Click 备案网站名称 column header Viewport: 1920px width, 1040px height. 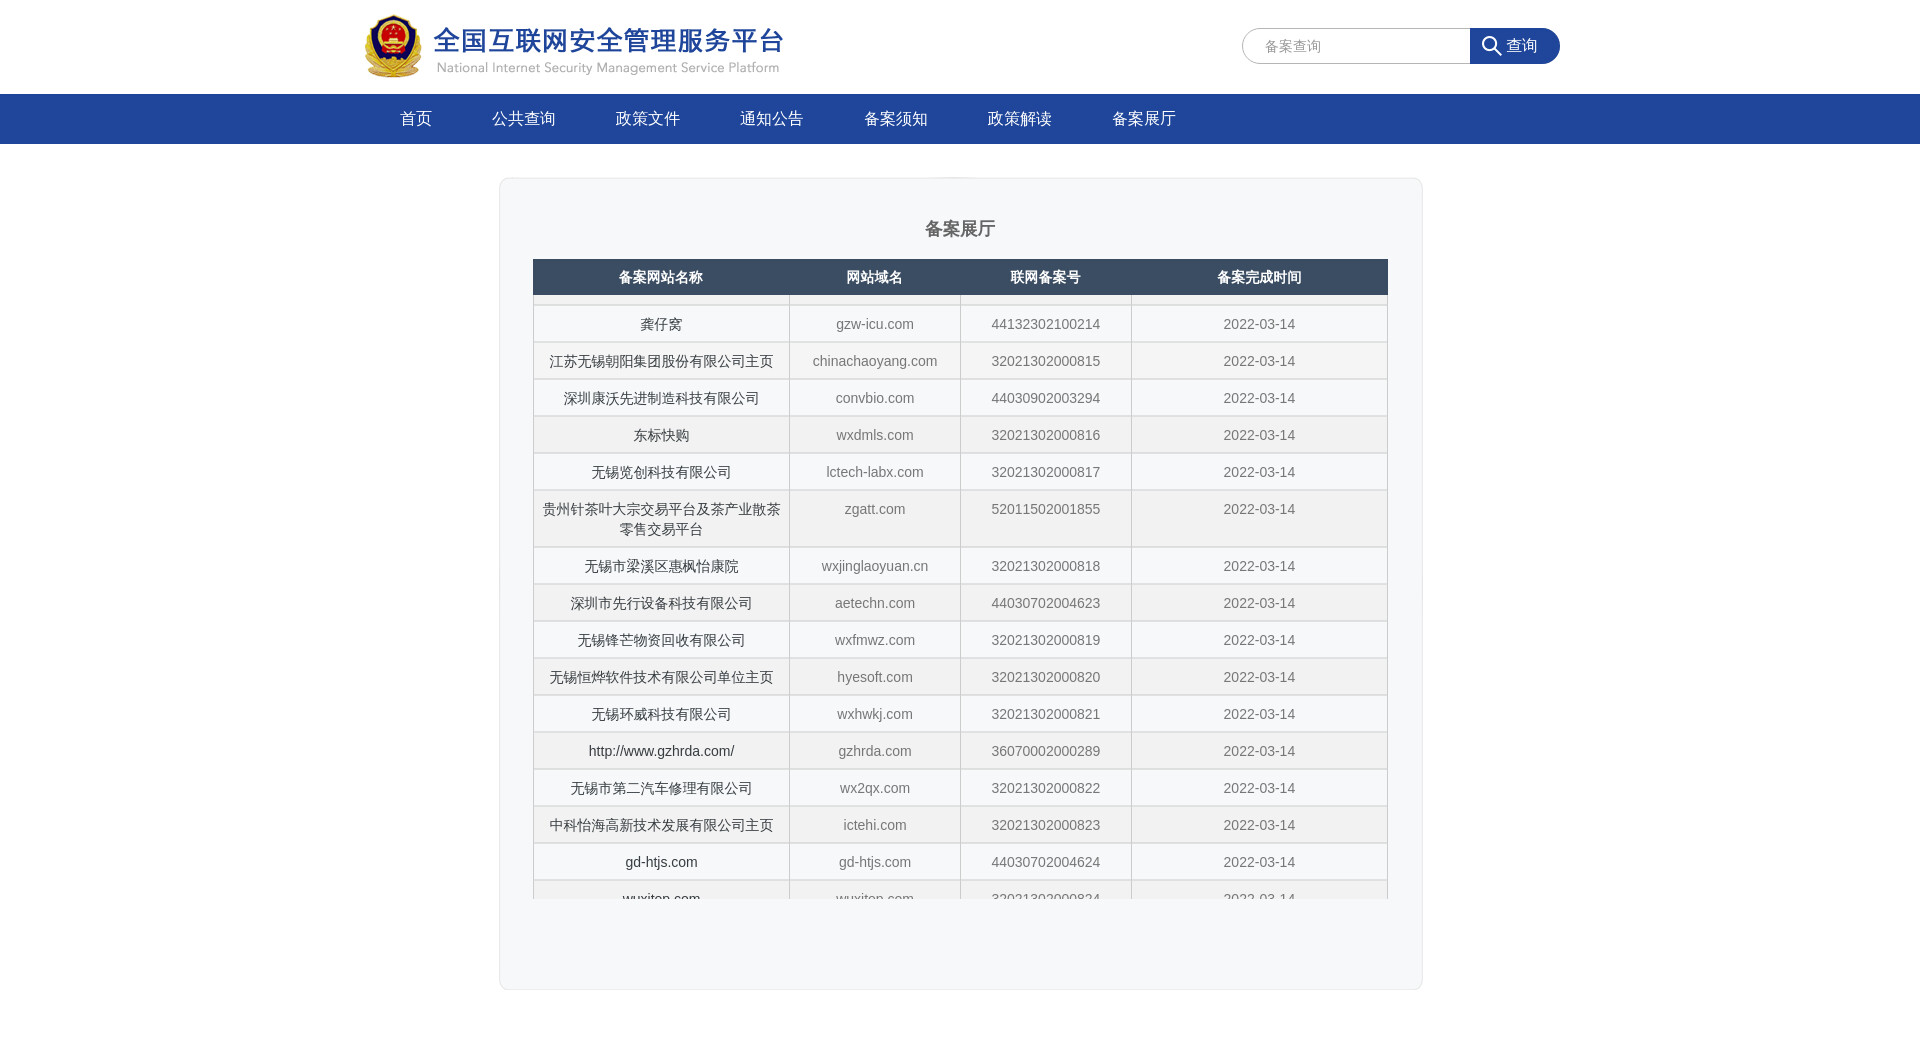(661, 277)
